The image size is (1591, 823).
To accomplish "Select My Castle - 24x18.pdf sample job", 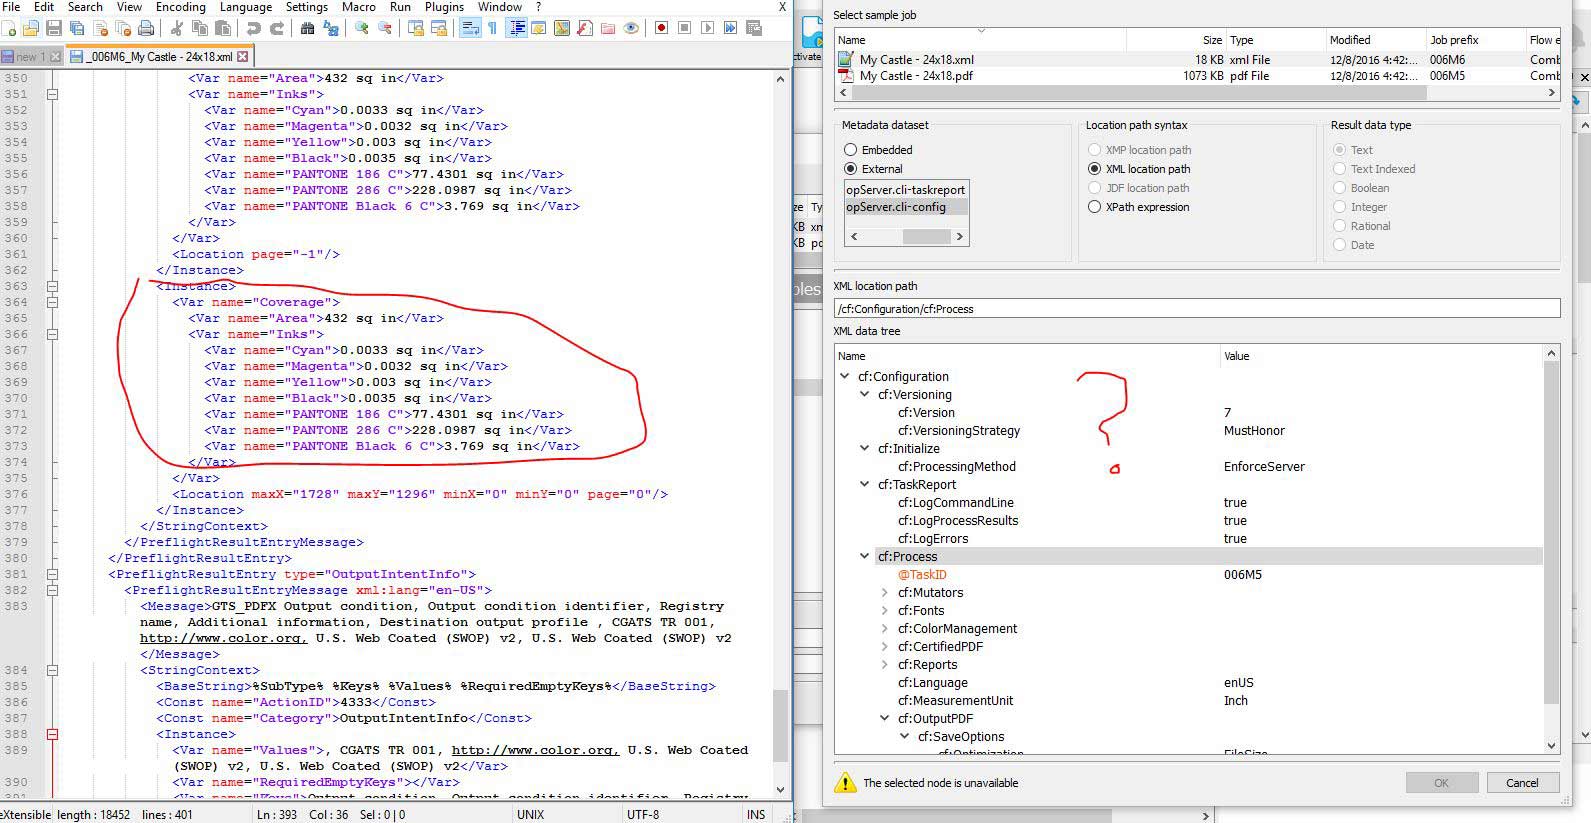I will click(916, 76).
